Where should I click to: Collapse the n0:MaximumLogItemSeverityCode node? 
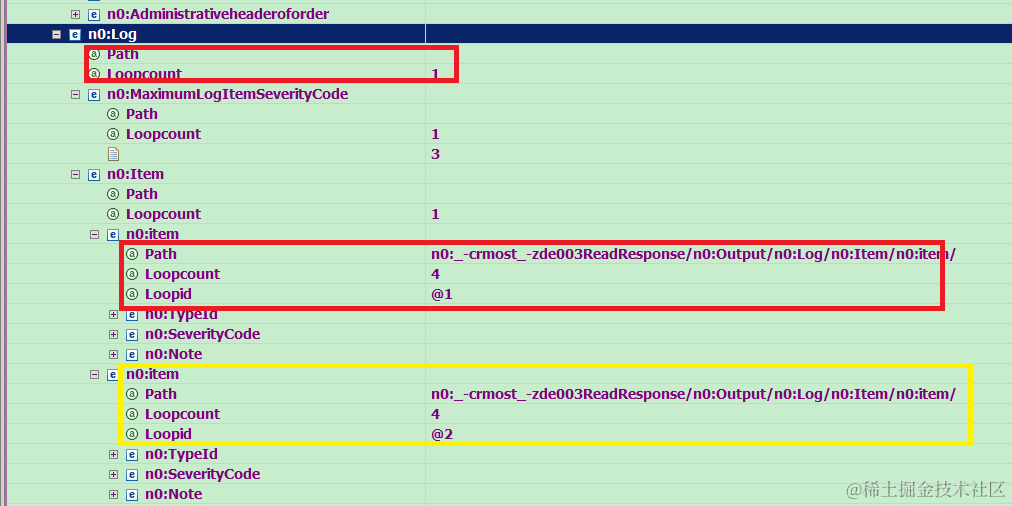point(76,94)
